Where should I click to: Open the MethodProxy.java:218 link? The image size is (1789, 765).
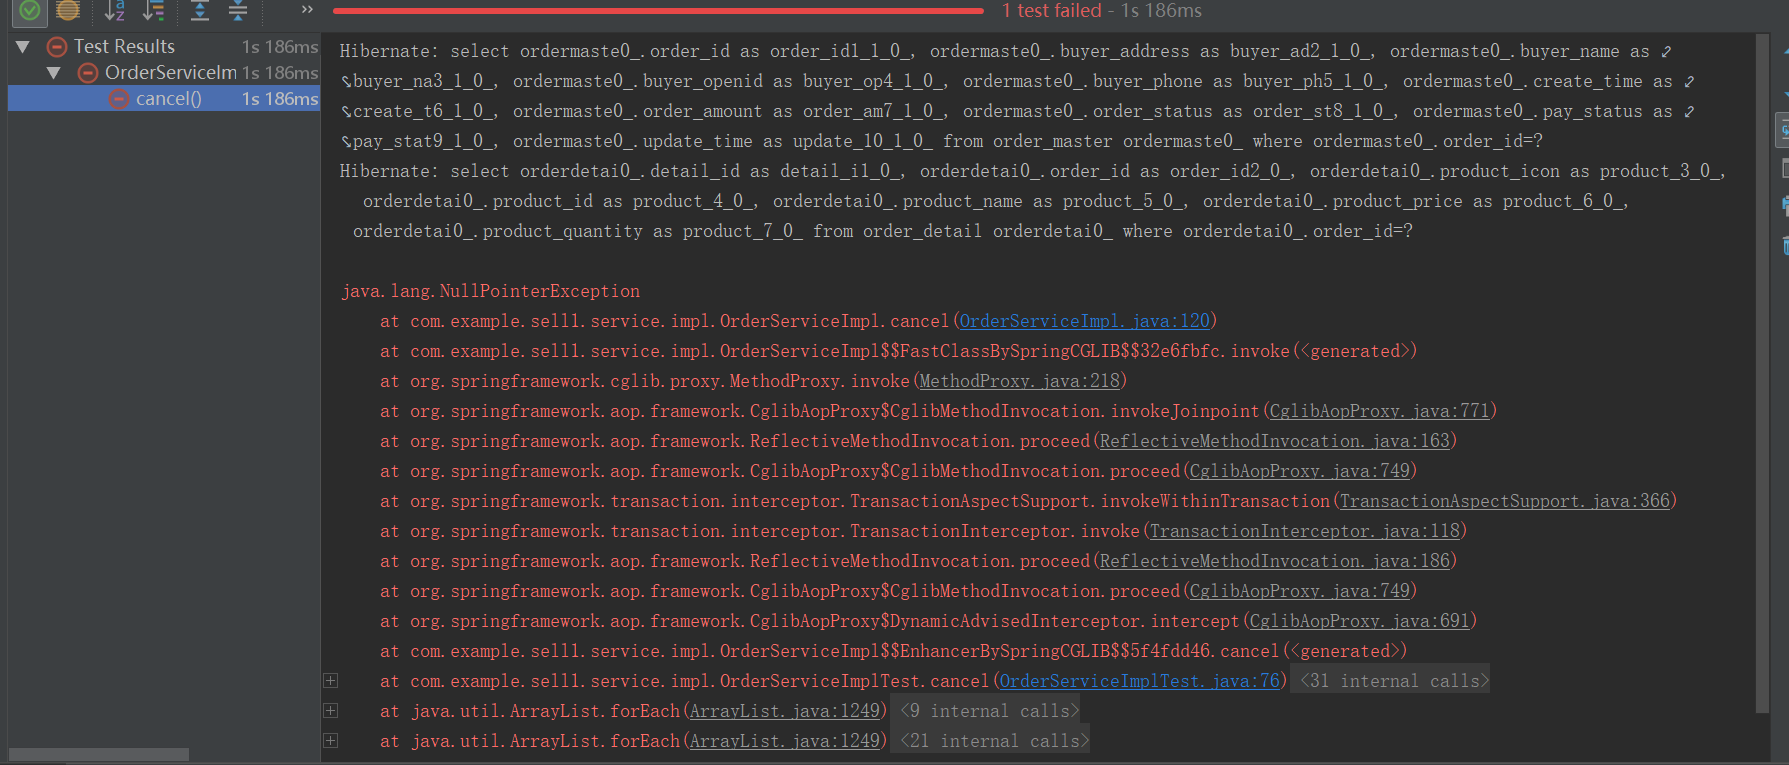[x=1019, y=381]
